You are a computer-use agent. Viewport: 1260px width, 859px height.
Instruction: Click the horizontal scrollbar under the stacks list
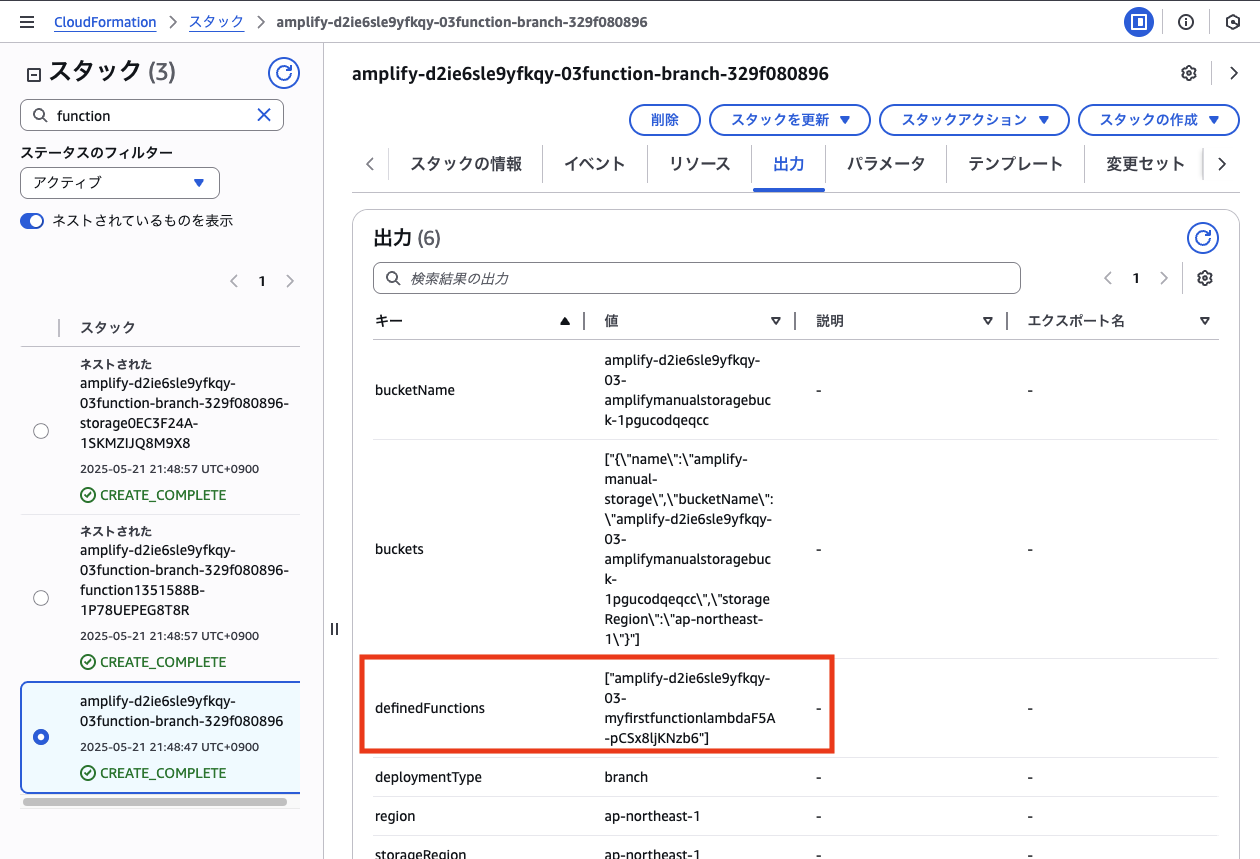154,801
